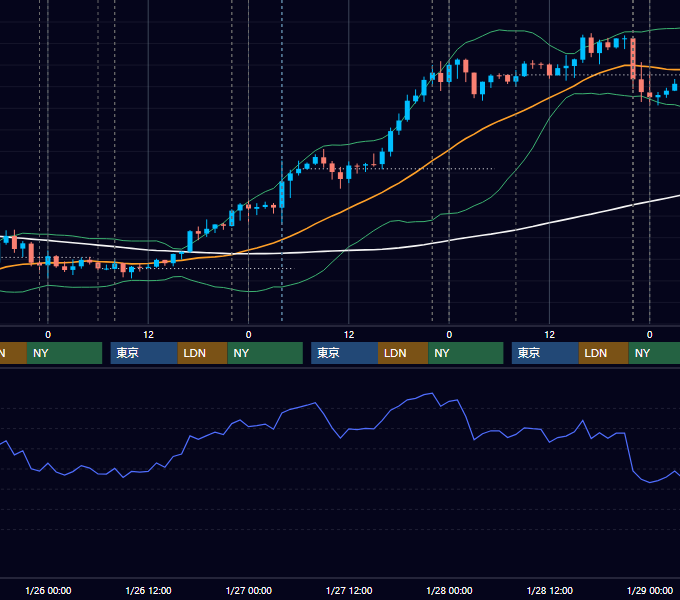Select the 1/27 12:00 date label

click(x=349, y=590)
